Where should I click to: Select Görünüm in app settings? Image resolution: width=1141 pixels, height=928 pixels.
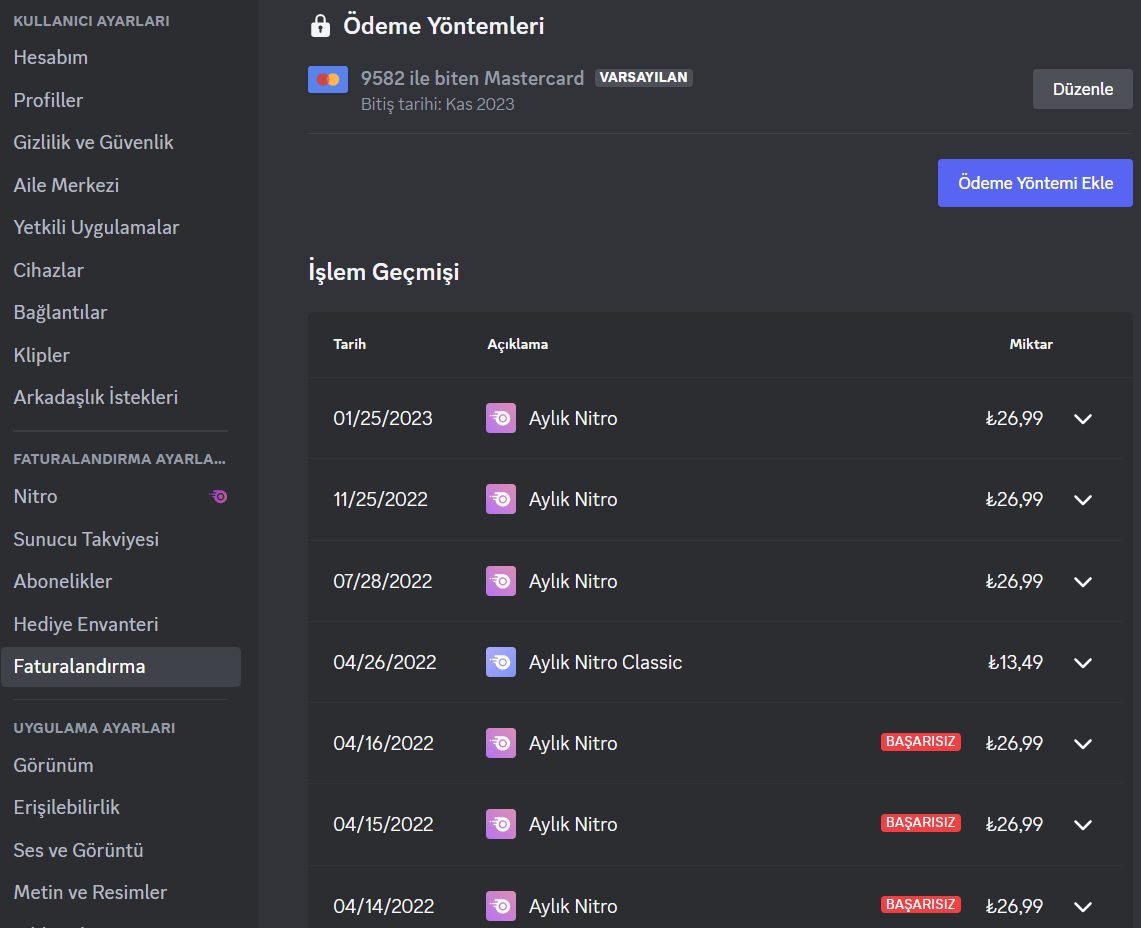[x=53, y=765]
